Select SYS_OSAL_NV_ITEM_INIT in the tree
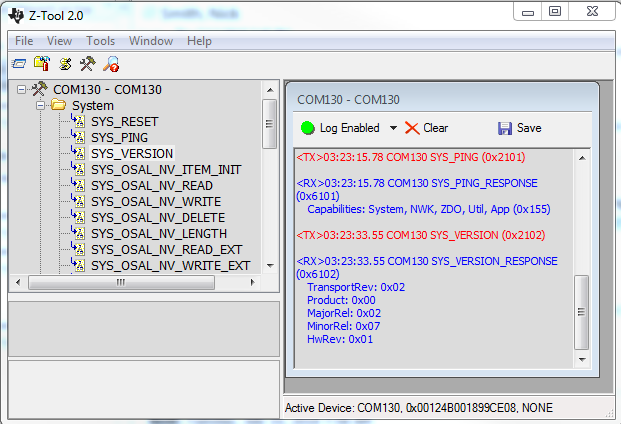 point(166,169)
